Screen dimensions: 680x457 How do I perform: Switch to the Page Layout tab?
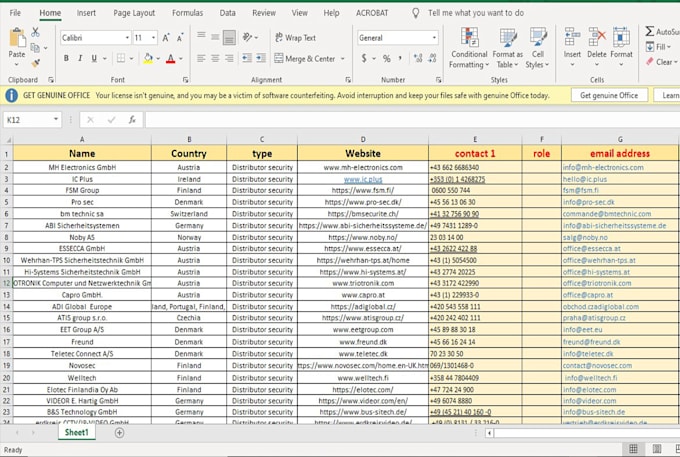pyautogui.click(x=134, y=13)
